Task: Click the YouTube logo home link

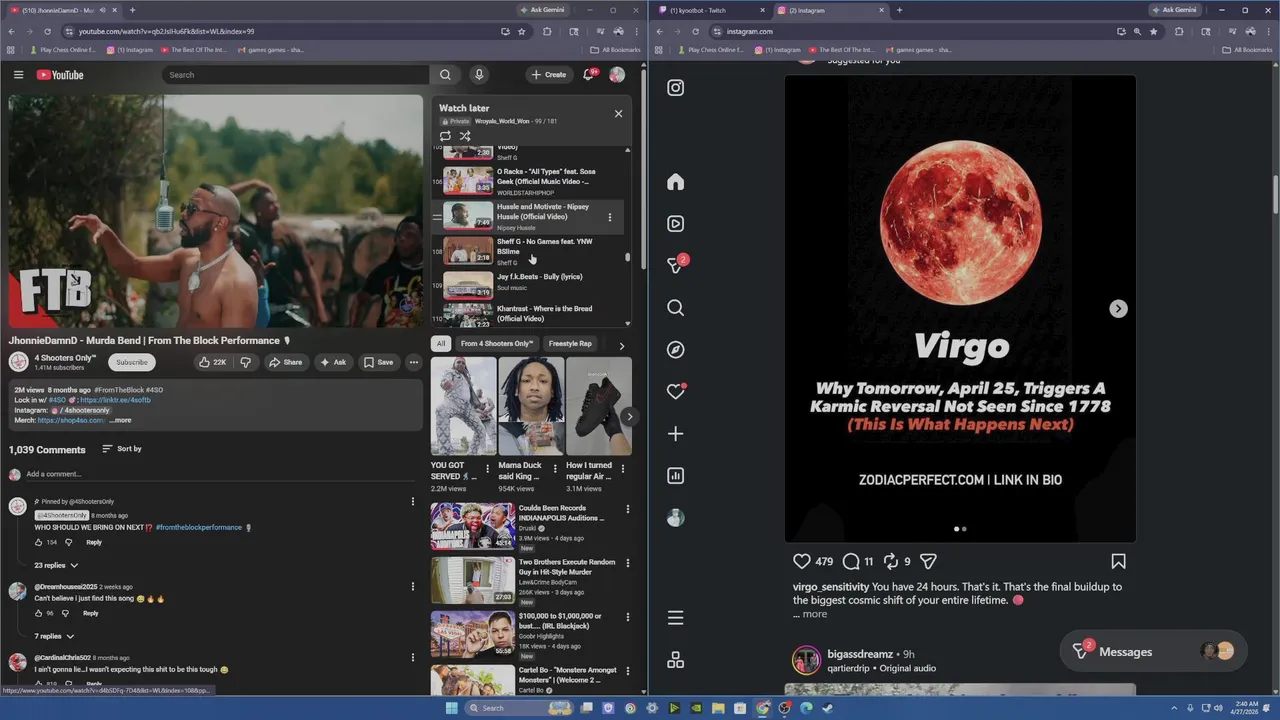Action: click(60, 75)
